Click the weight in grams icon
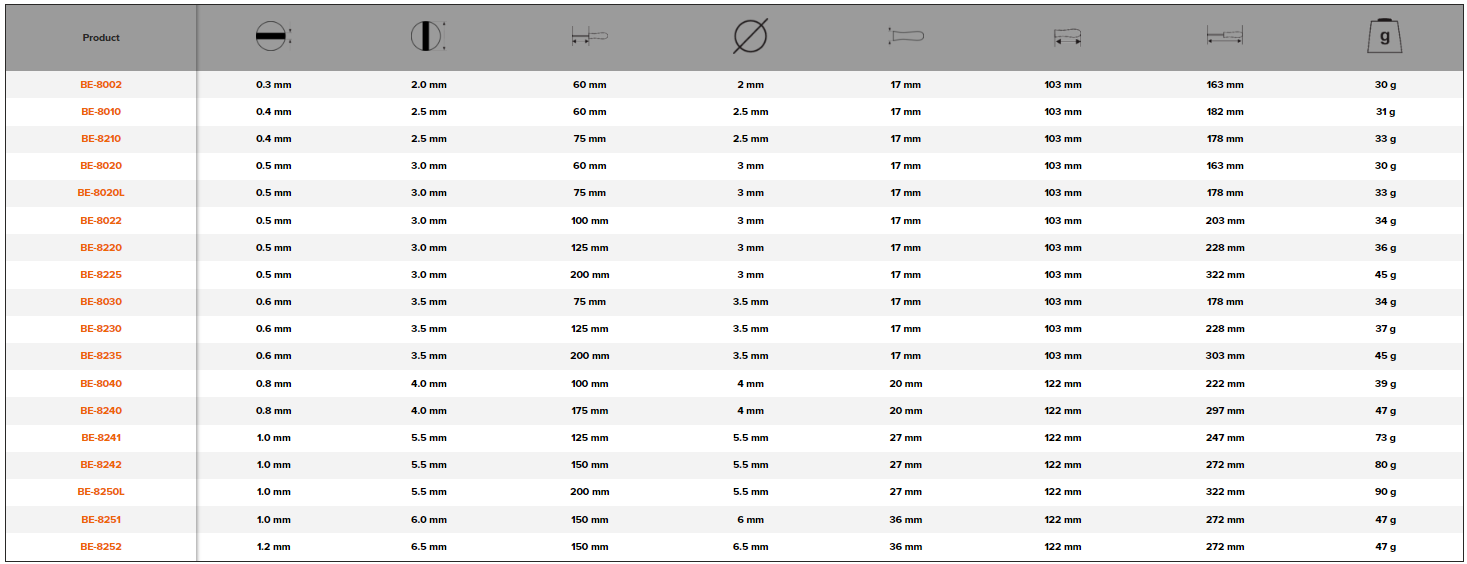Screen dimensions: 1467x564 (1385, 36)
